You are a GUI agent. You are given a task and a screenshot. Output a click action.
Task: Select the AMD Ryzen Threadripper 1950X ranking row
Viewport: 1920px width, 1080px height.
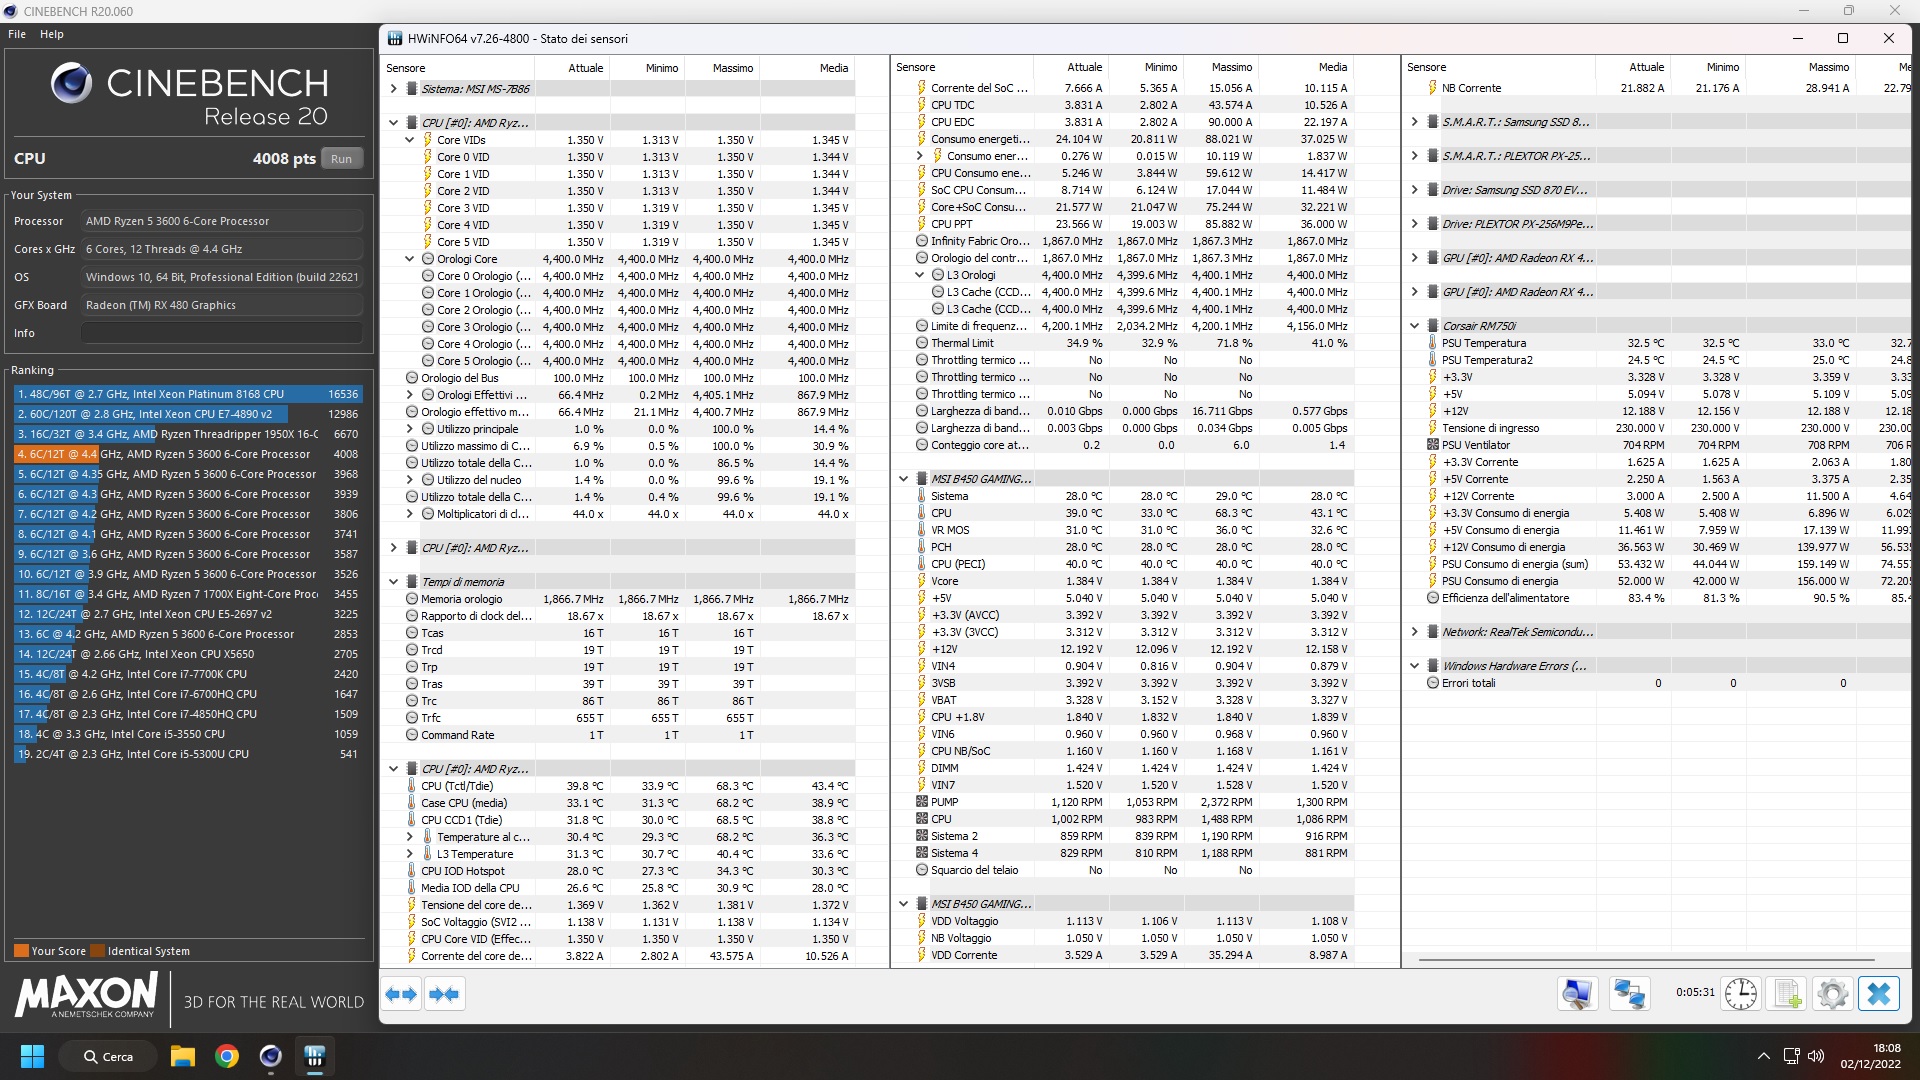click(188, 434)
